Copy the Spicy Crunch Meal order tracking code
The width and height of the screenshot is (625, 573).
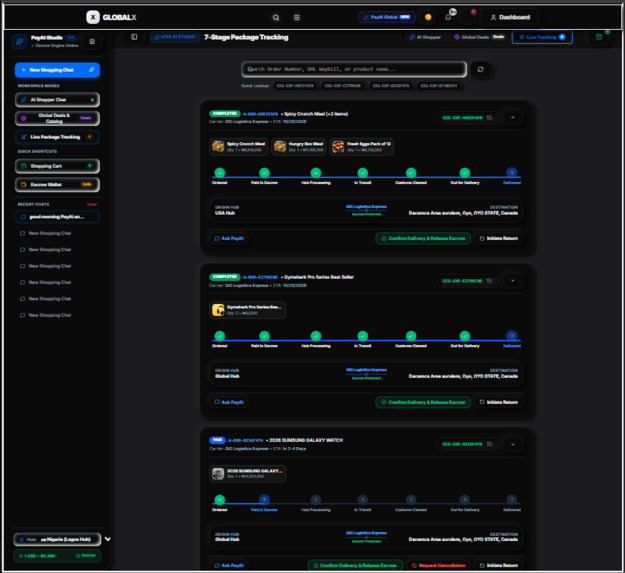pyautogui.click(x=490, y=118)
